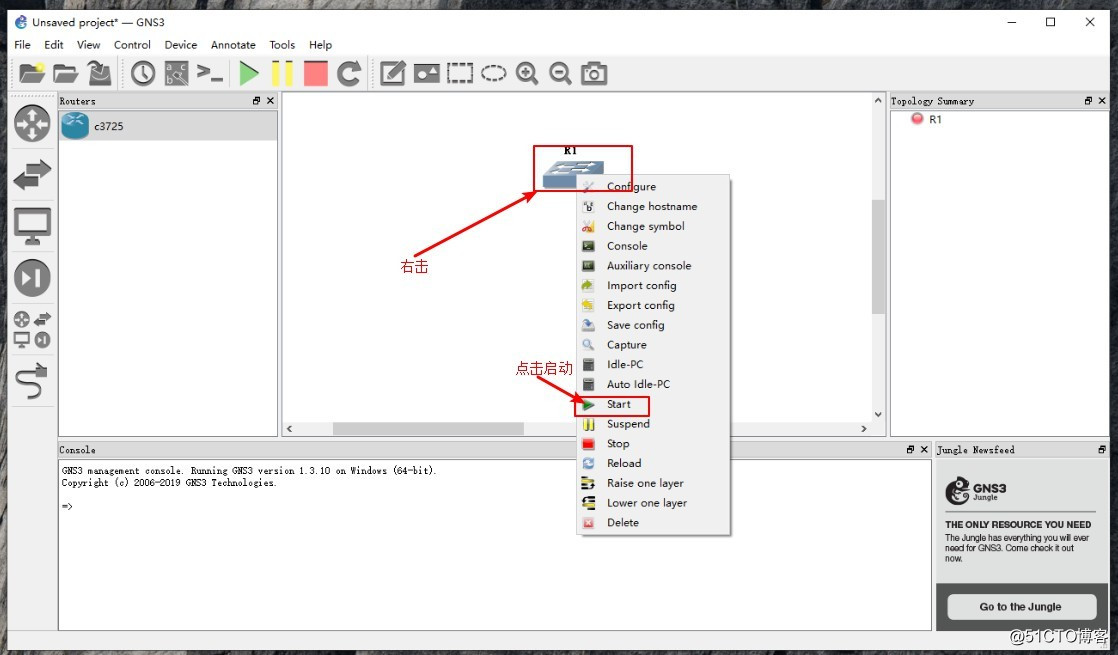This screenshot has height=655, width=1118.
Task: Select Draw an ellipse tool
Action: pos(493,73)
